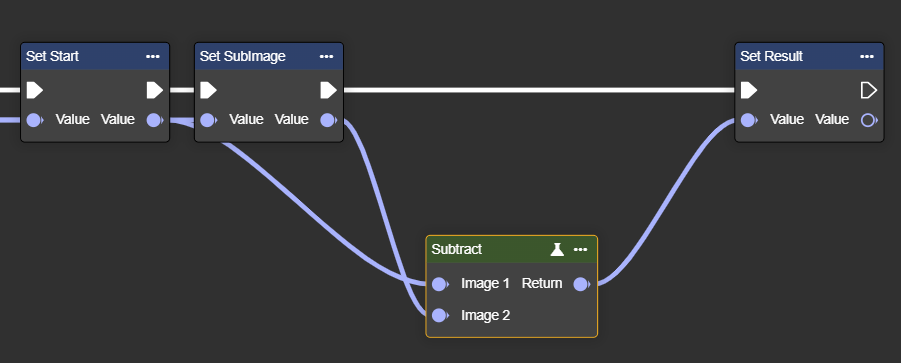Select the Subtract node title
This screenshot has width=901, height=363.
point(456,249)
